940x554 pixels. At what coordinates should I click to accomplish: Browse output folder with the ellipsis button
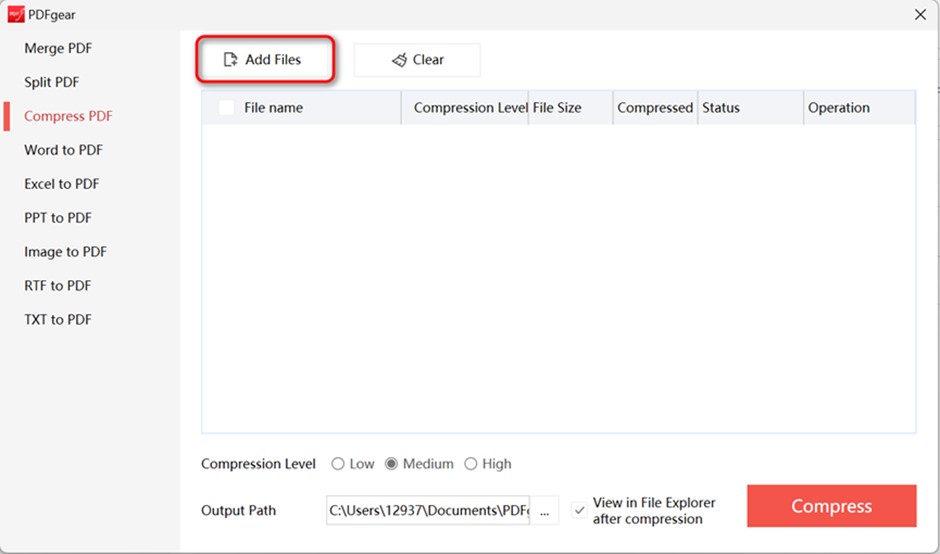[544, 510]
